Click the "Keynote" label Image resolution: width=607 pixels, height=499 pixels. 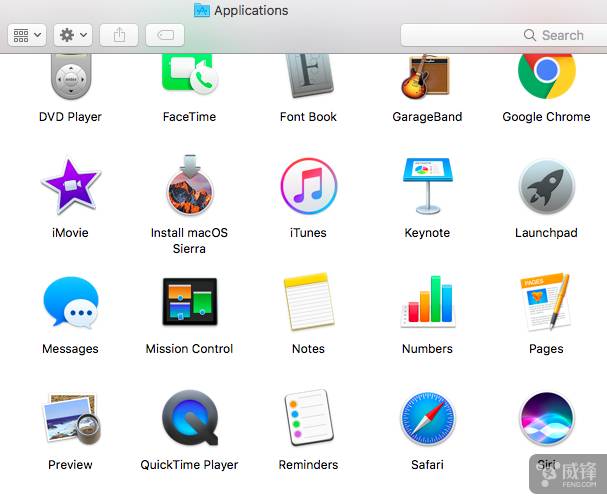[427, 233]
